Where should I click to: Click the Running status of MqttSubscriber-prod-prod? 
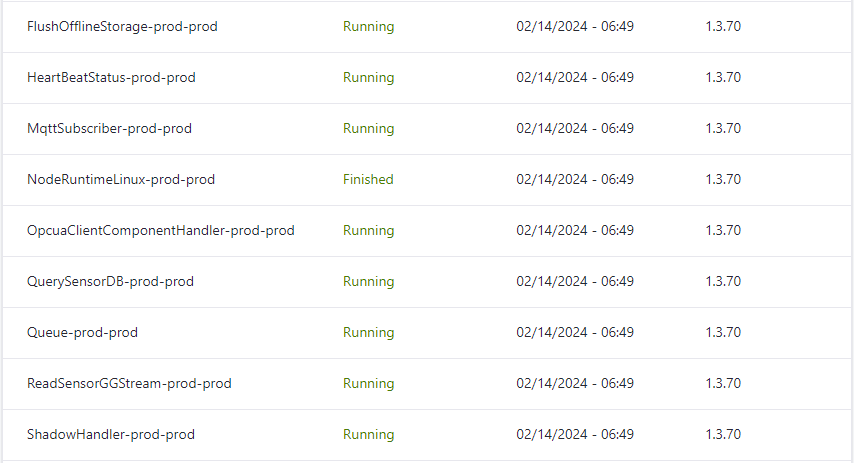point(368,129)
